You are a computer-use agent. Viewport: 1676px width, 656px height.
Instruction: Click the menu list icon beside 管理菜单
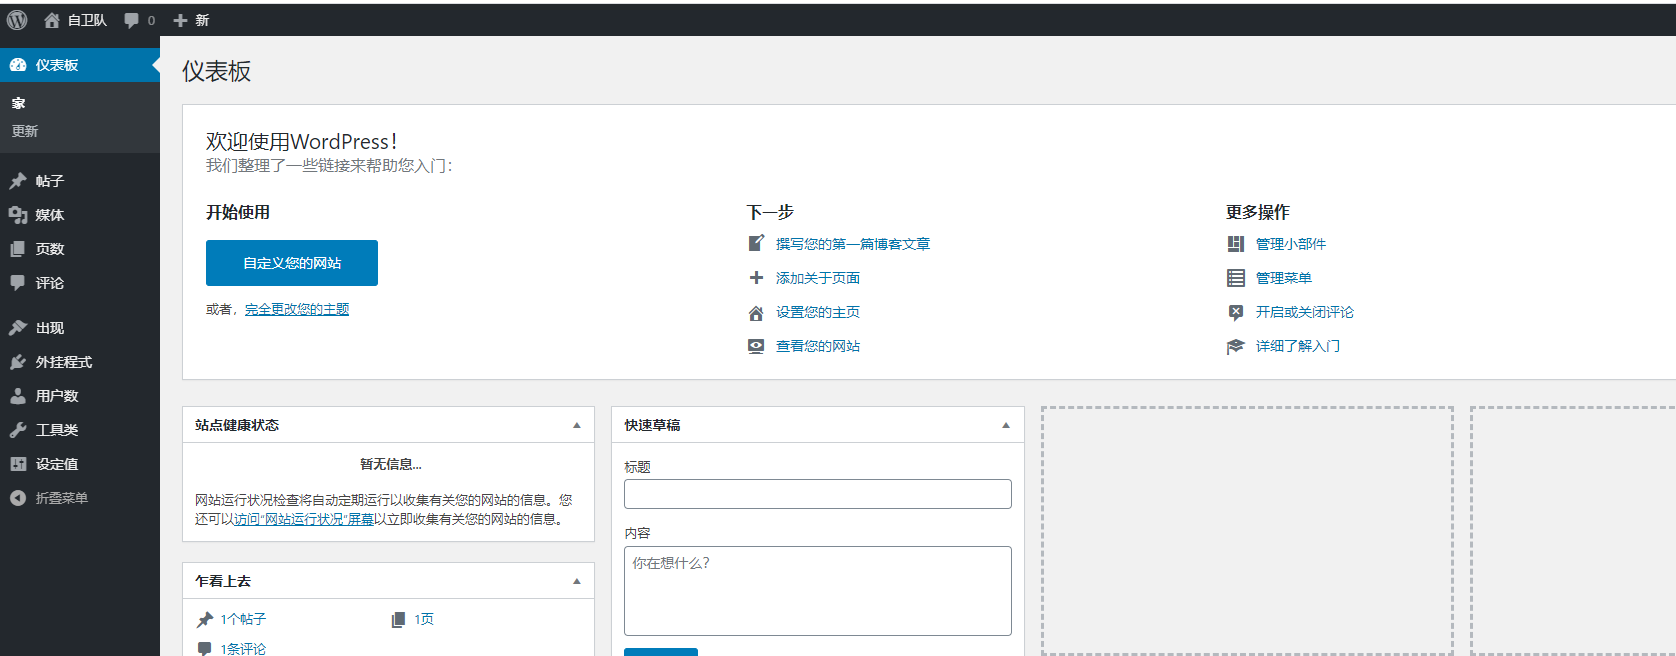1236,278
